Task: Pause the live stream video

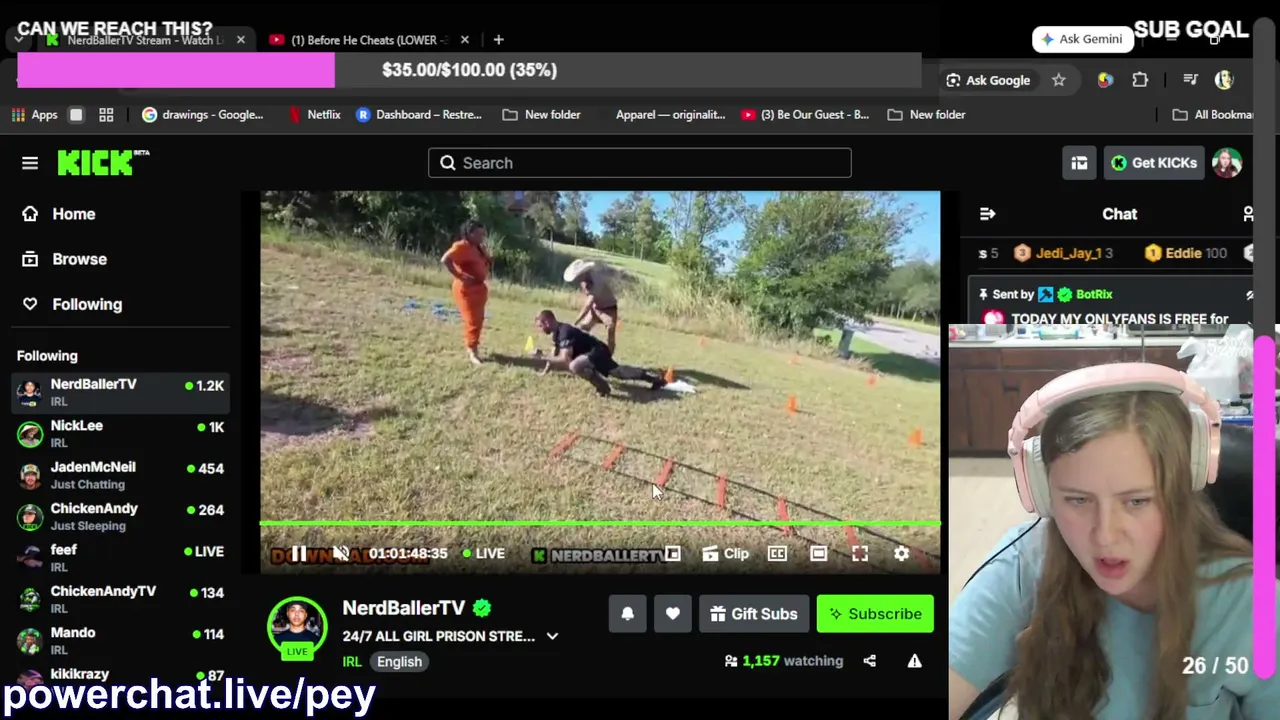Action: [298, 553]
